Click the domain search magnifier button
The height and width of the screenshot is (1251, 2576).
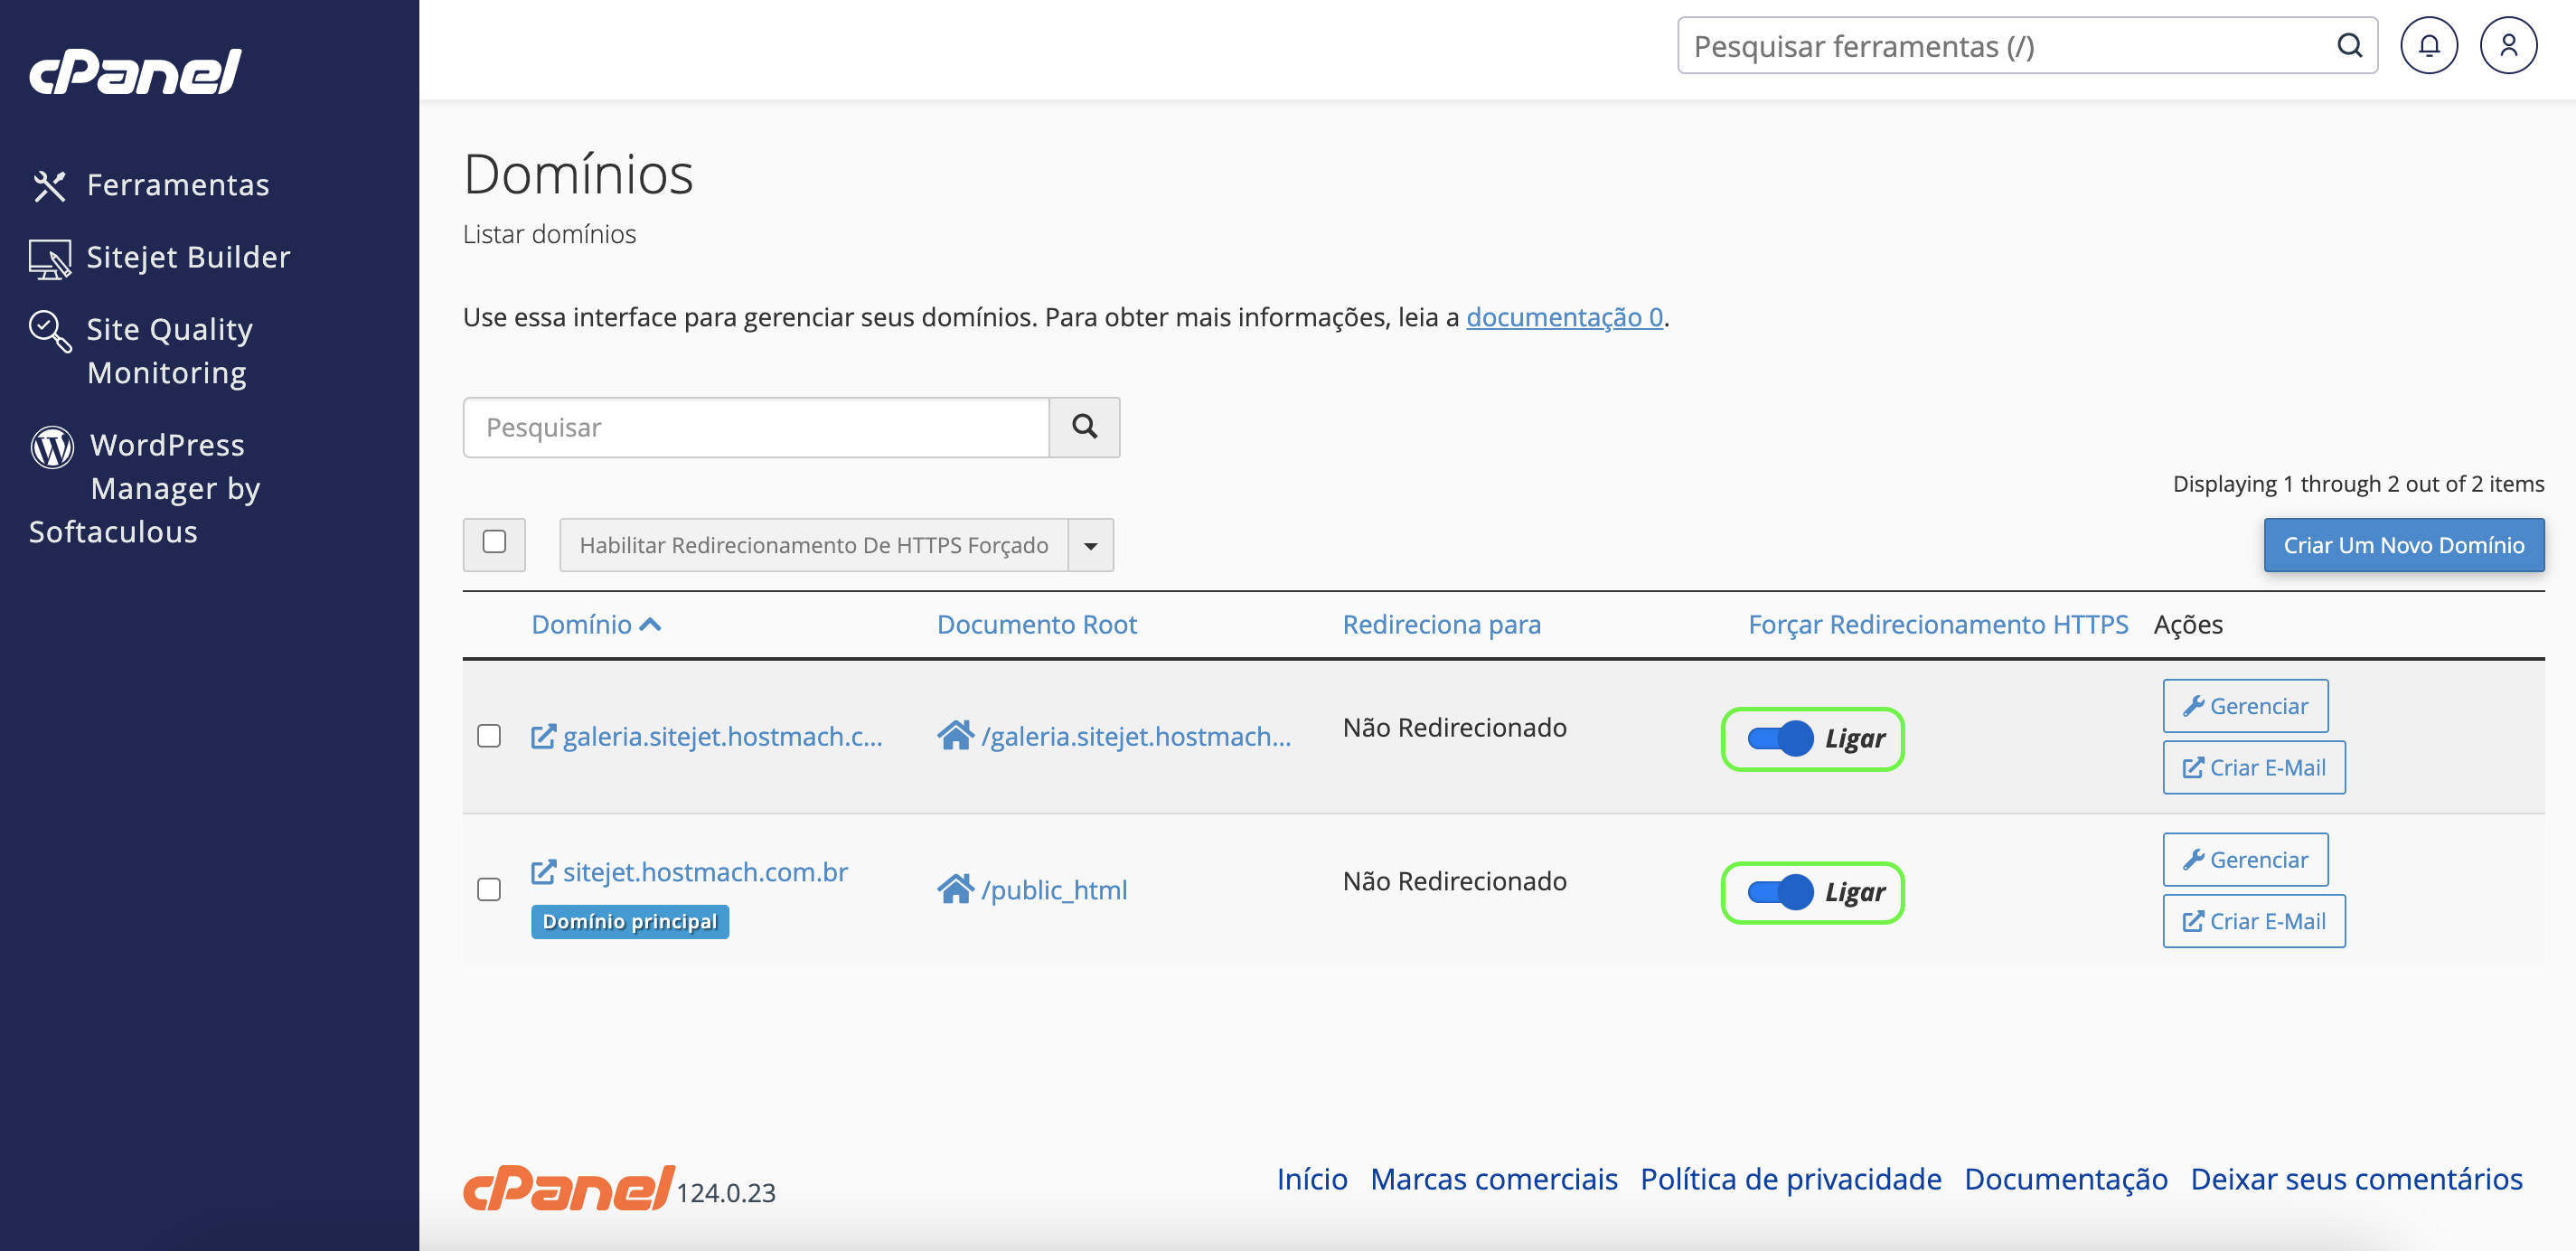pos(1084,428)
